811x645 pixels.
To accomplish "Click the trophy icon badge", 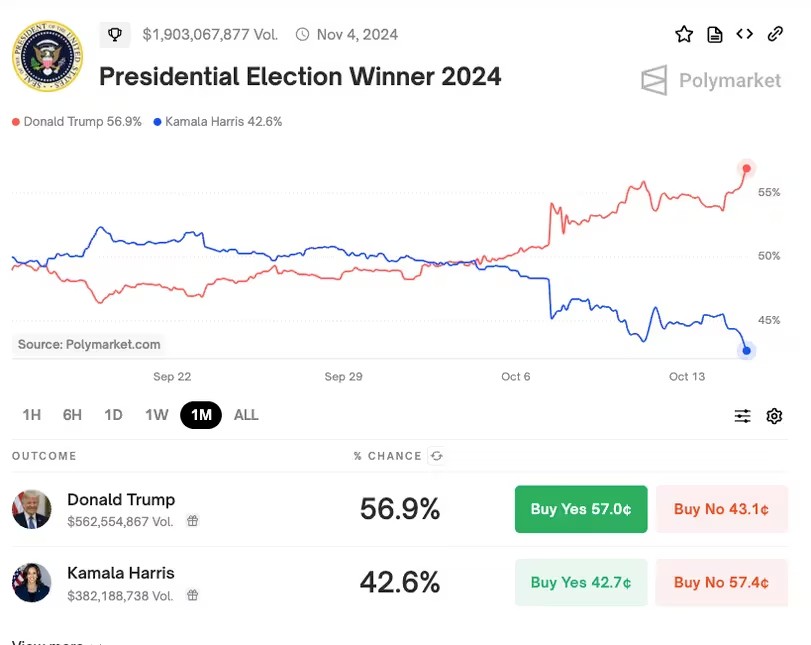I will [114, 35].
